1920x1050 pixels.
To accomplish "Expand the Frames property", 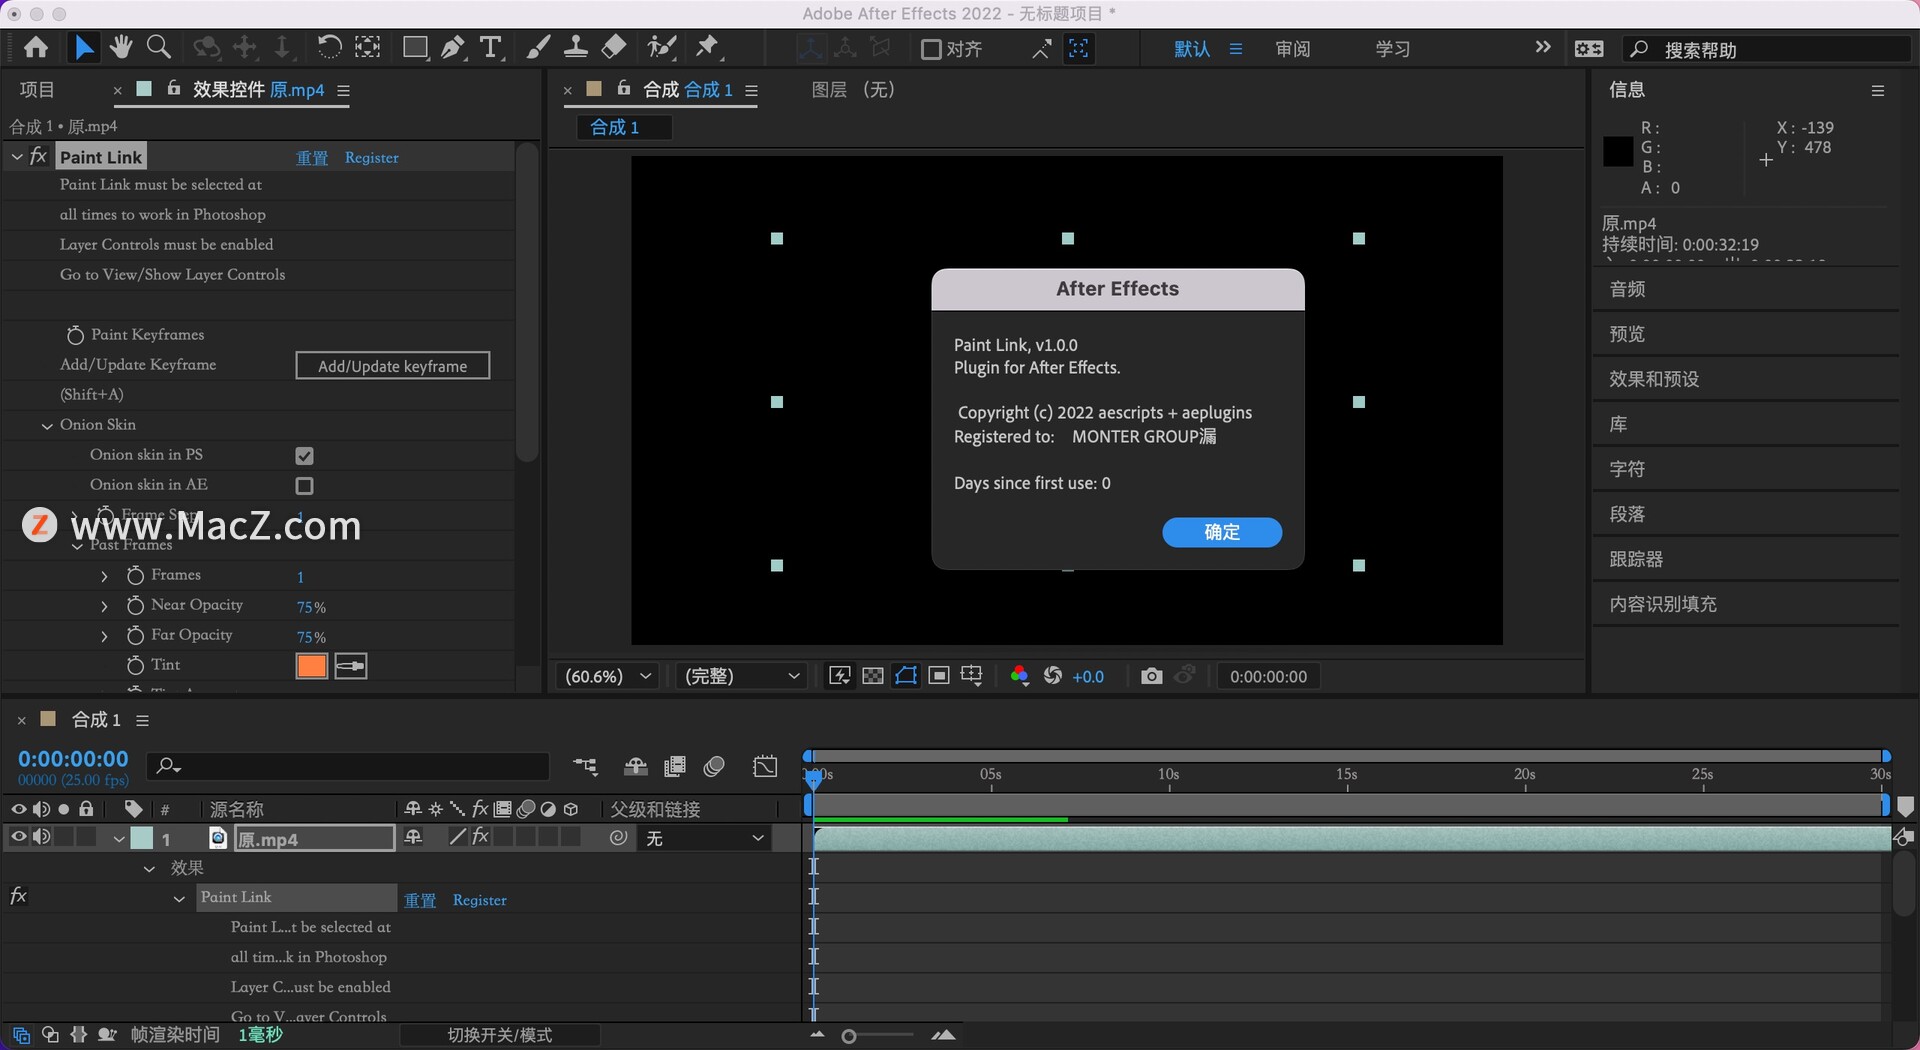I will (x=104, y=576).
